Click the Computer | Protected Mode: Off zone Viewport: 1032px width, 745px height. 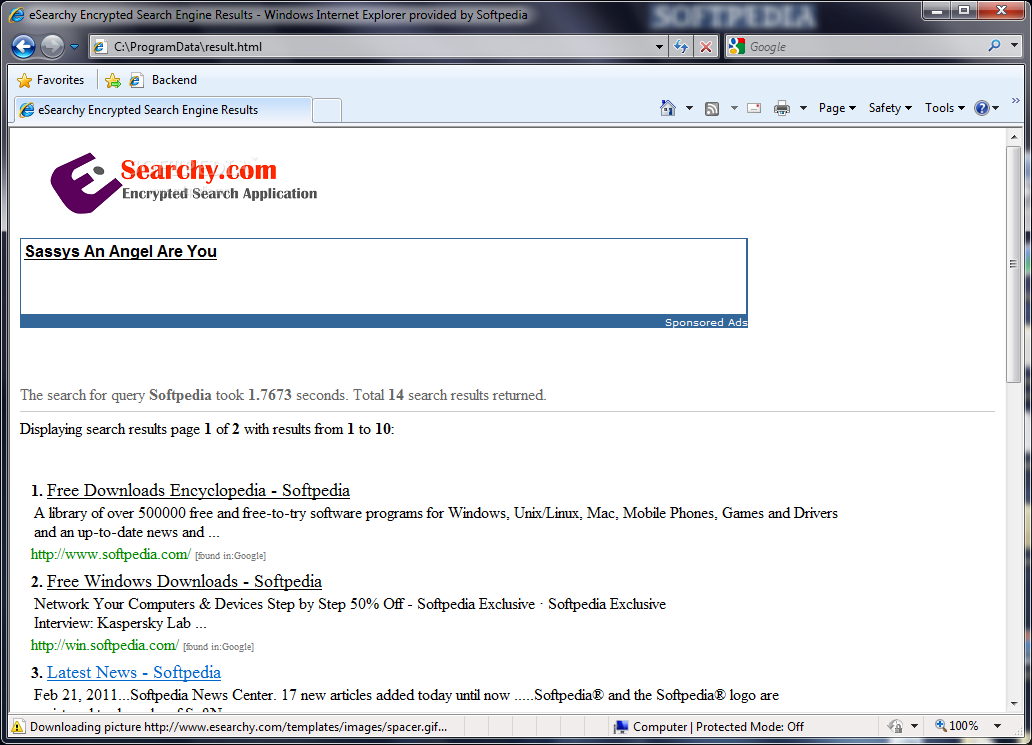coord(709,727)
